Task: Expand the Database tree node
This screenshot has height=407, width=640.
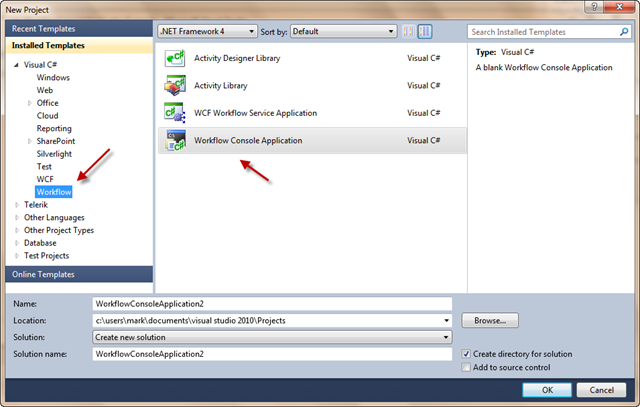Action: point(17,243)
